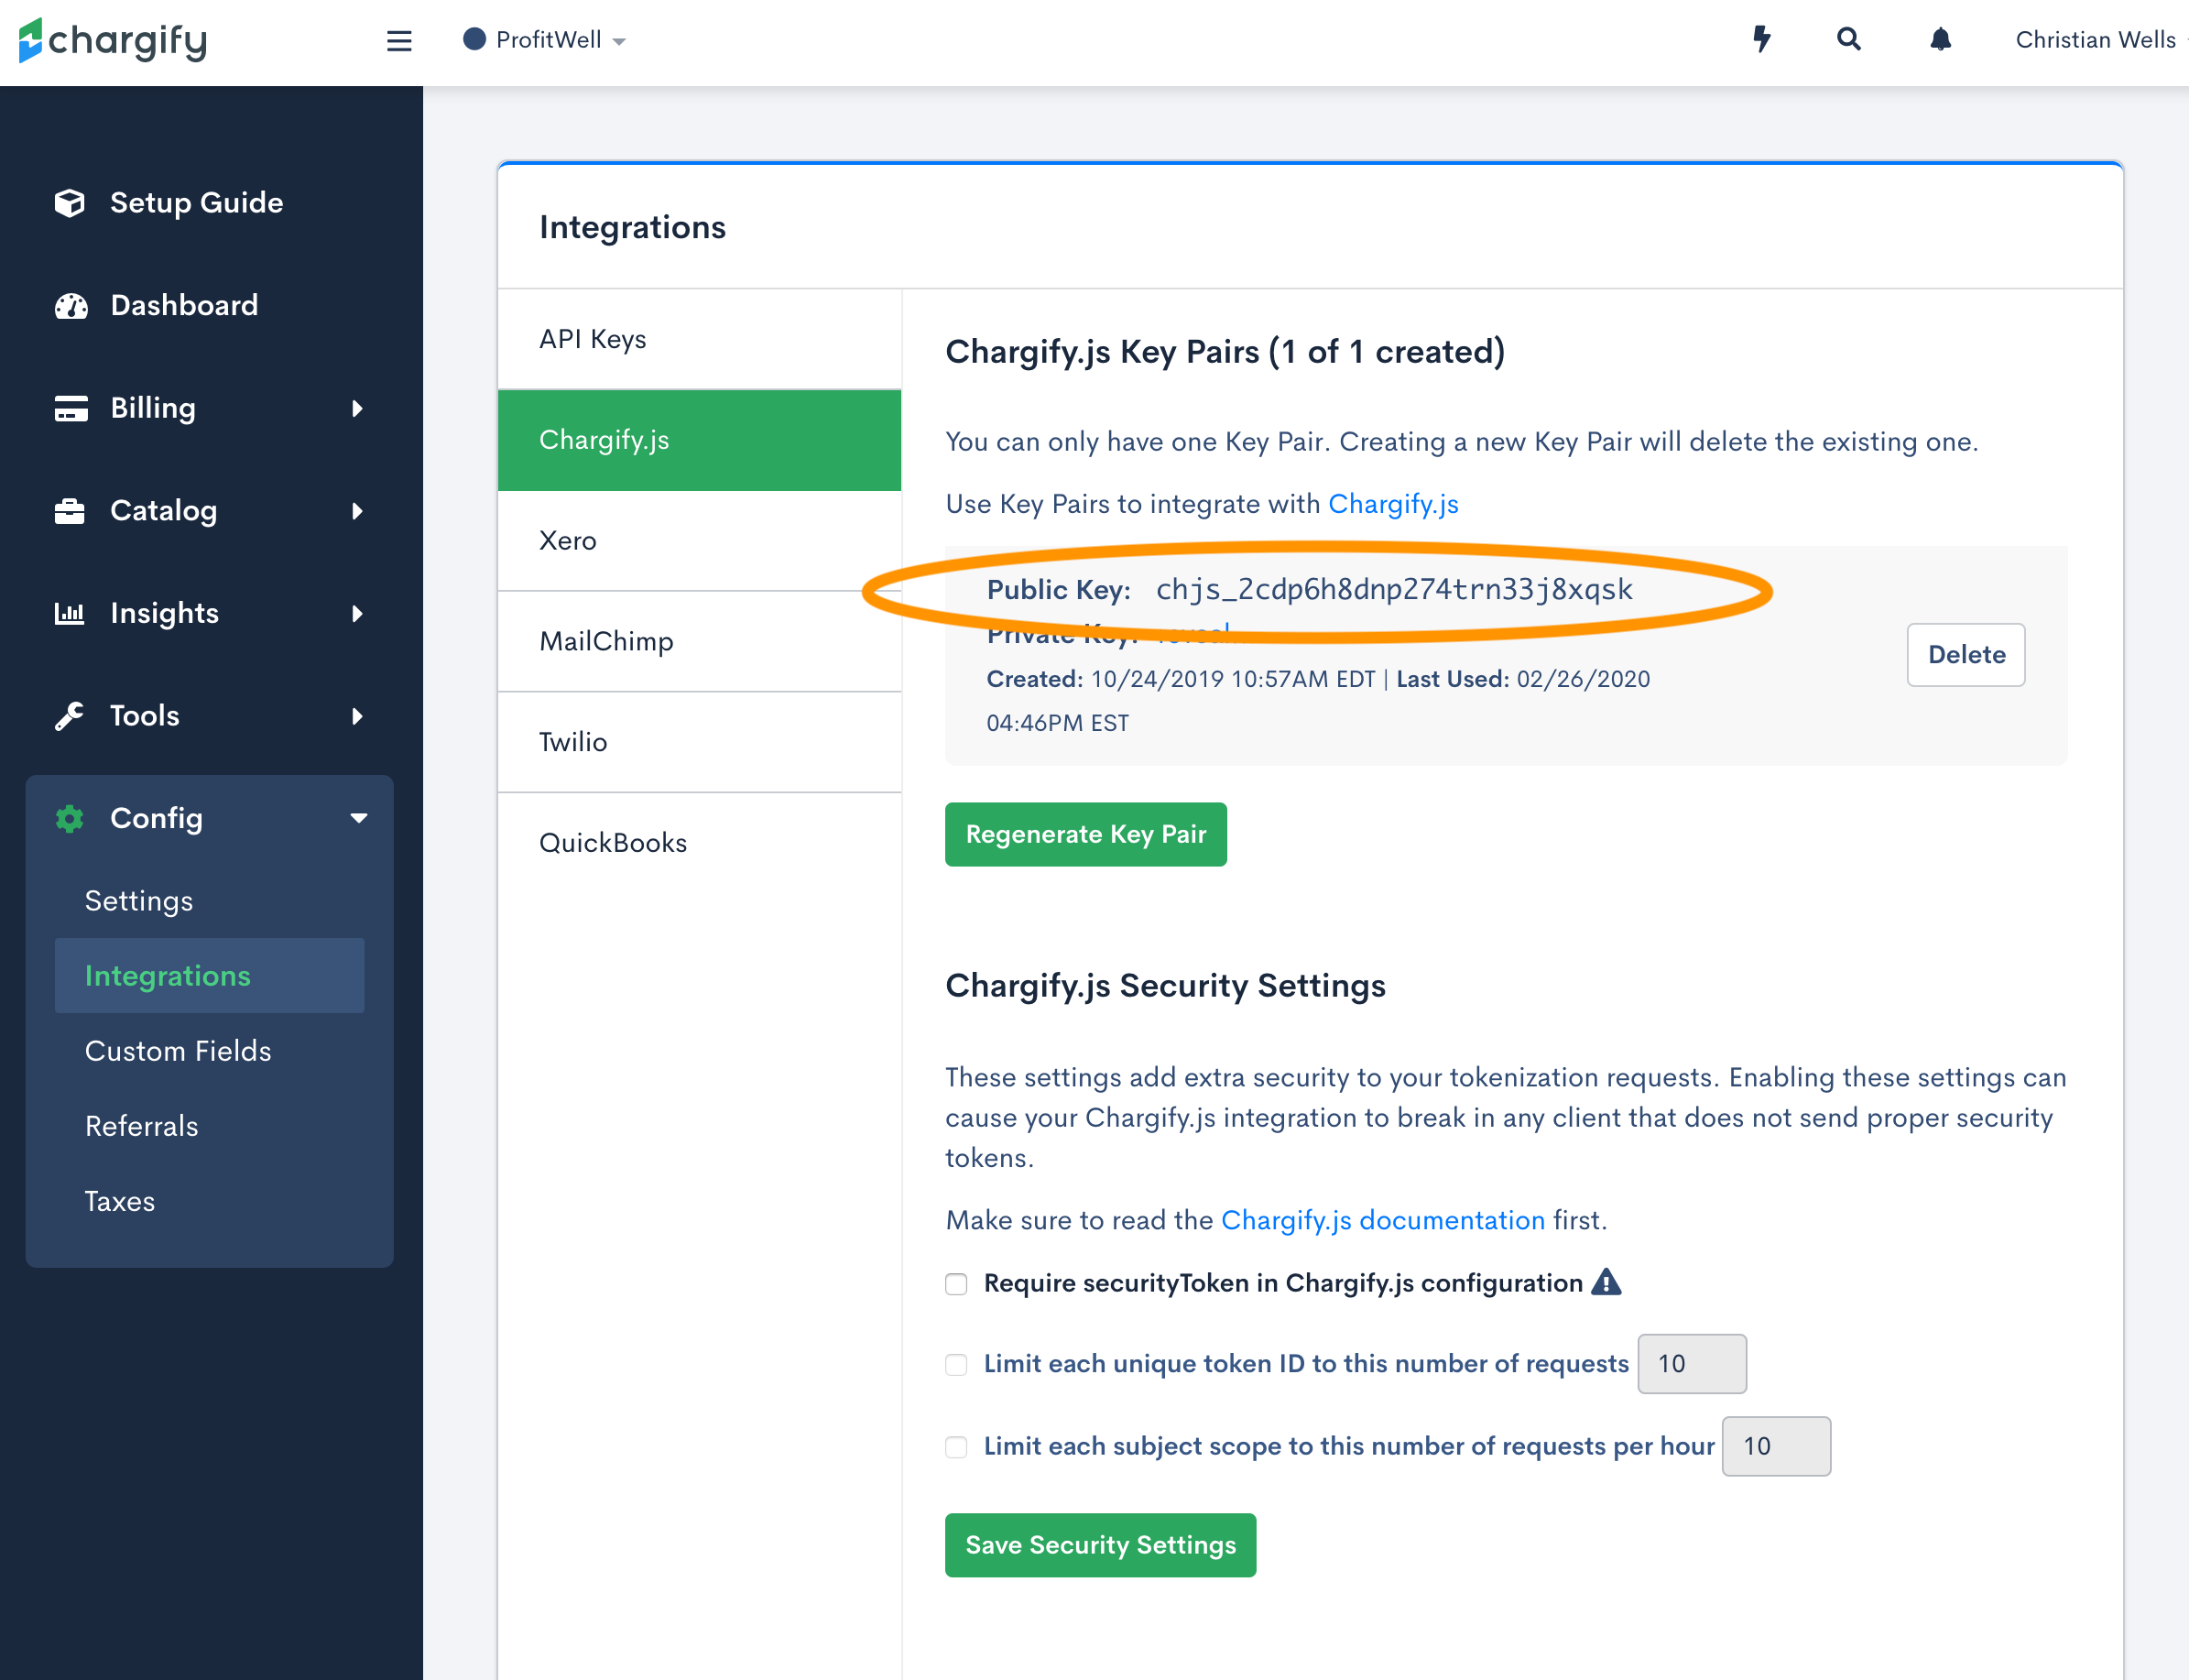The image size is (2189, 1680).
Task: Click the subject scope requests per hour field
Action: coord(1776,1446)
